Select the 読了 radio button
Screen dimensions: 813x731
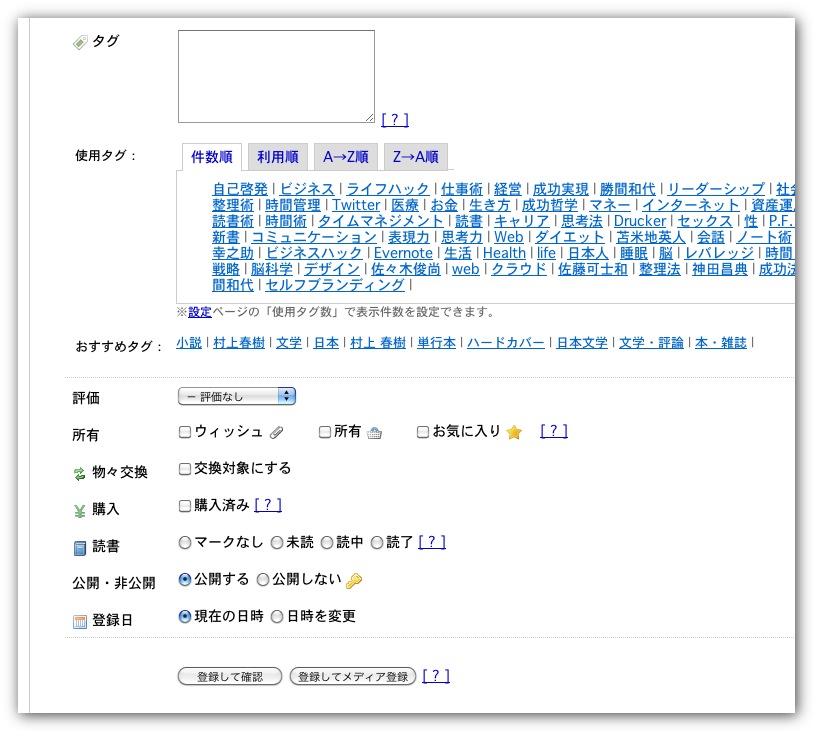click(377, 542)
